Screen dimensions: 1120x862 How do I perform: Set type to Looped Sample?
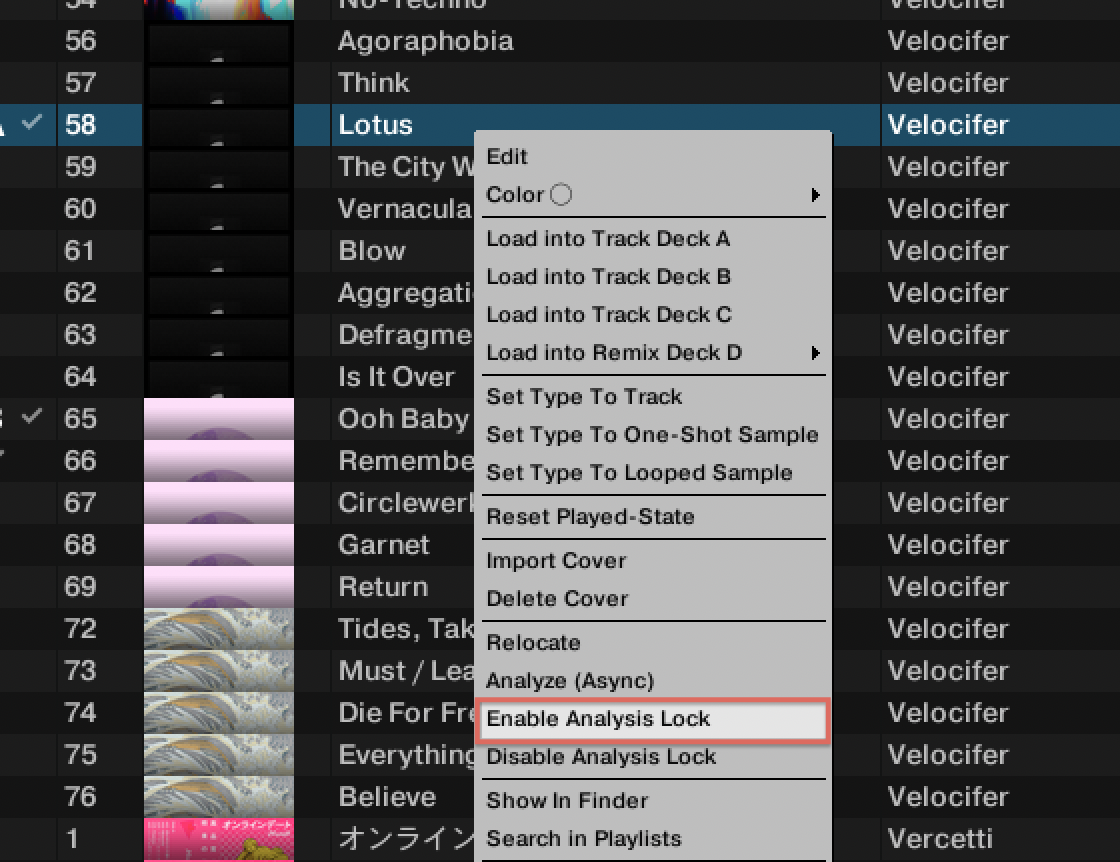(639, 473)
